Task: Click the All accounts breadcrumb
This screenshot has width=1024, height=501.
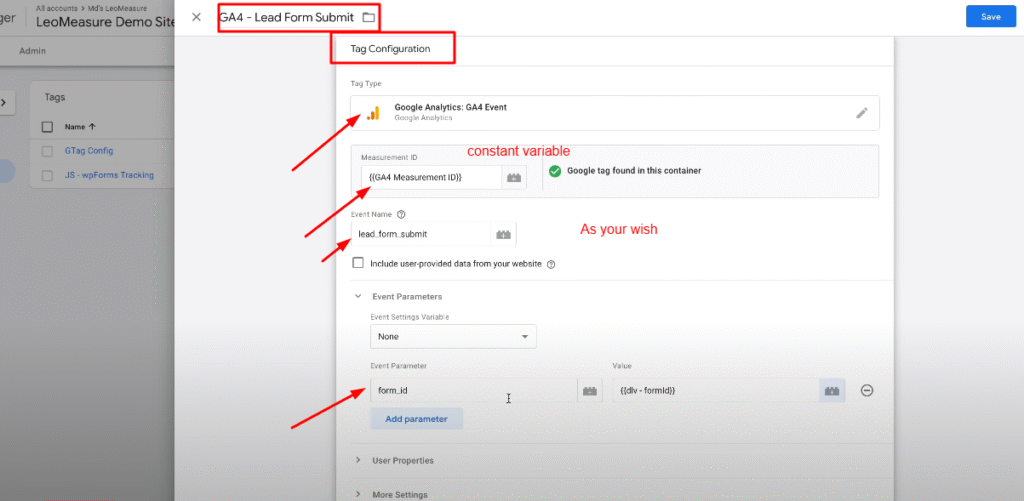Action: pyautogui.click(x=58, y=8)
